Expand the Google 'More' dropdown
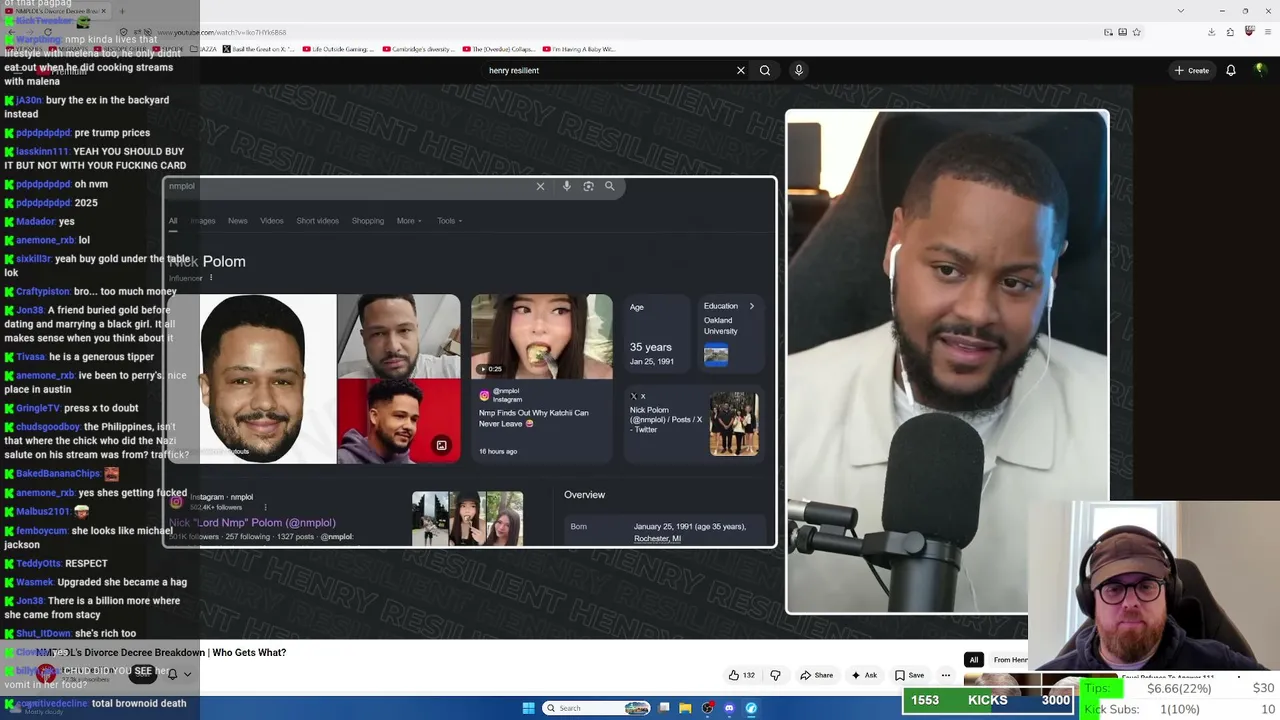This screenshot has height=720, width=1280. tap(409, 221)
